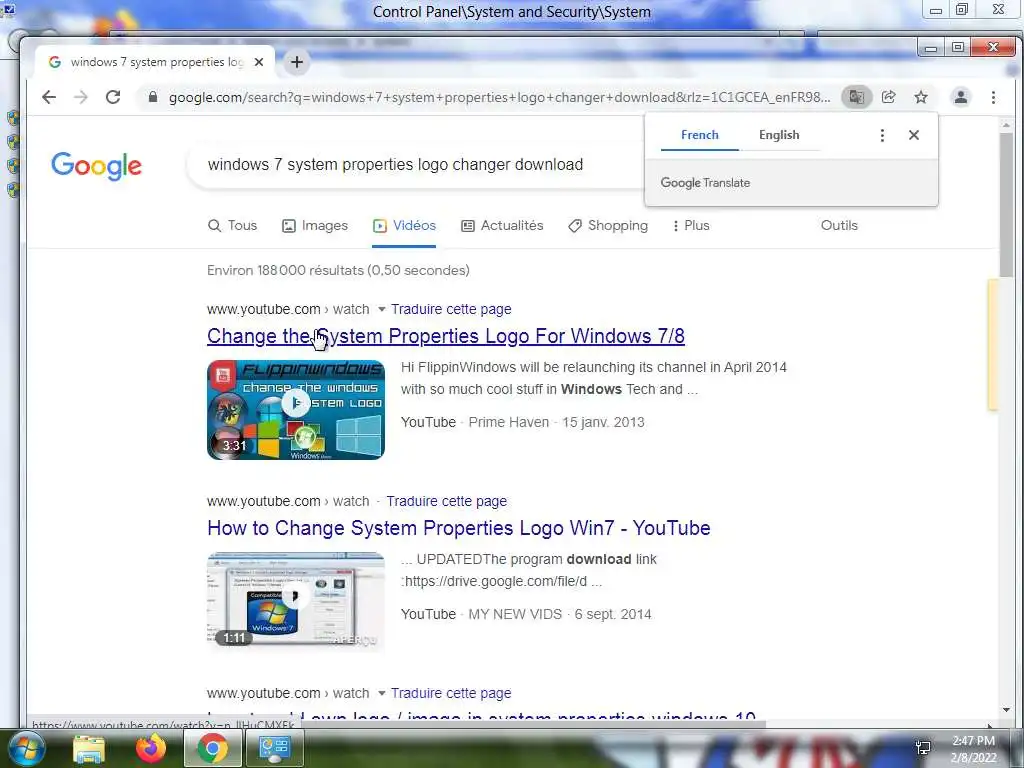Click the scrollbar down arrow
The width and height of the screenshot is (1024, 768).
point(1006,710)
